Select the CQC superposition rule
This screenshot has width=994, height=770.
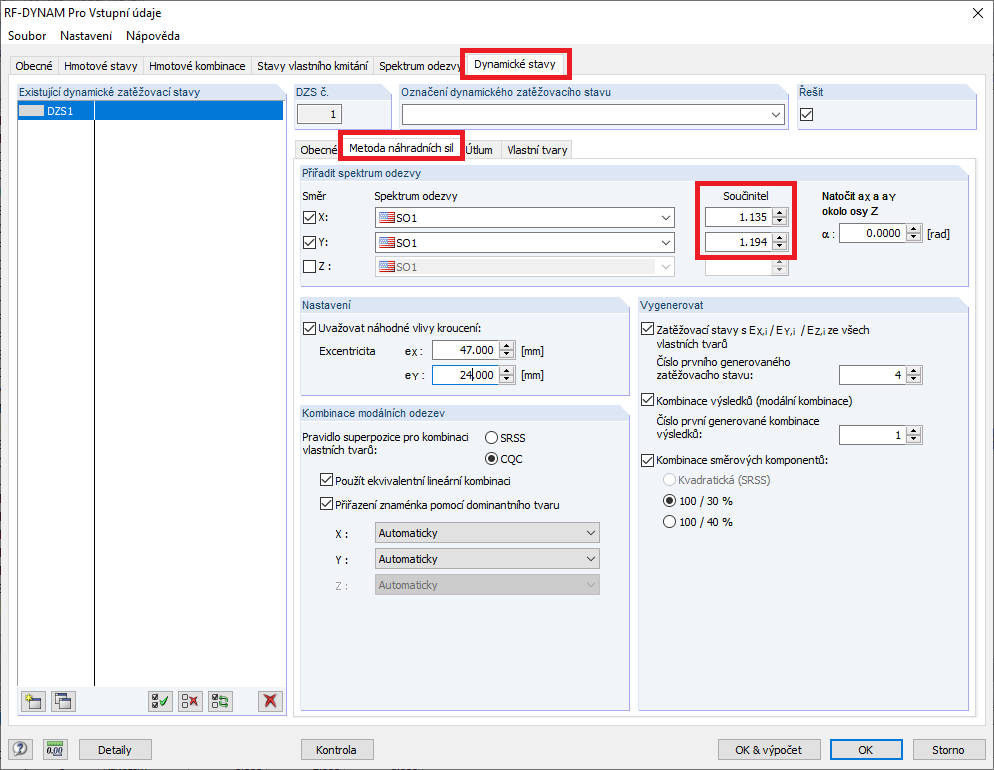491,458
